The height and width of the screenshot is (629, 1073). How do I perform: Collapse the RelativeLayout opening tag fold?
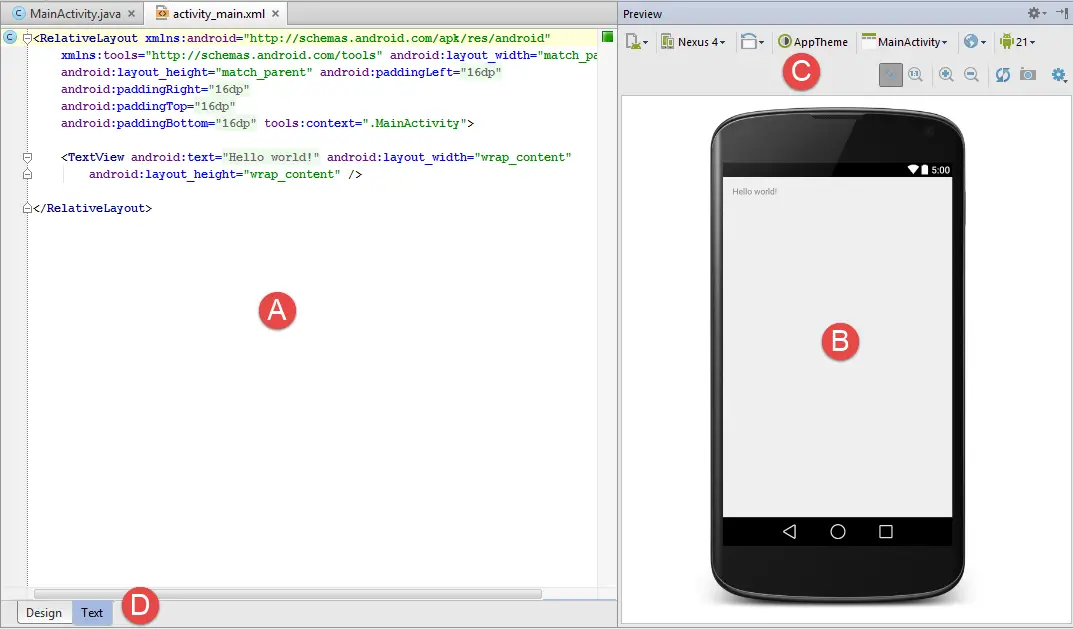27,38
